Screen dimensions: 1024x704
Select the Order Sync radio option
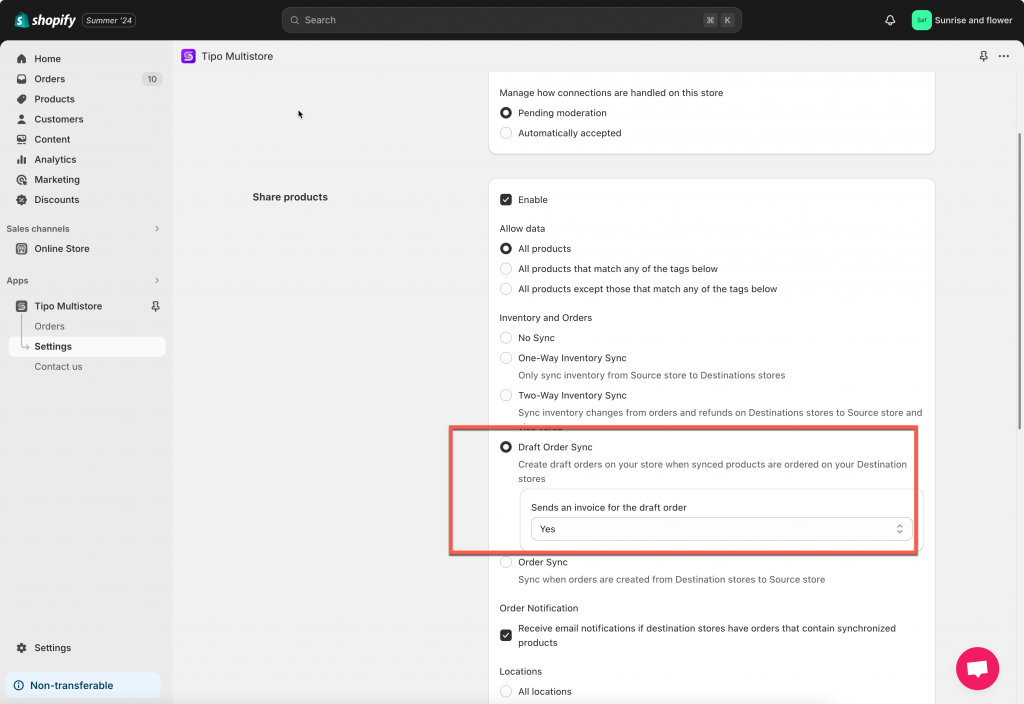click(x=506, y=563)
